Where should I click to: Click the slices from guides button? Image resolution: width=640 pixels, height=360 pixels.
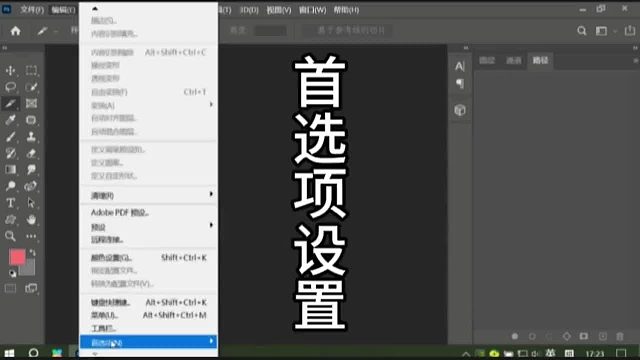[x=347, y=31]
